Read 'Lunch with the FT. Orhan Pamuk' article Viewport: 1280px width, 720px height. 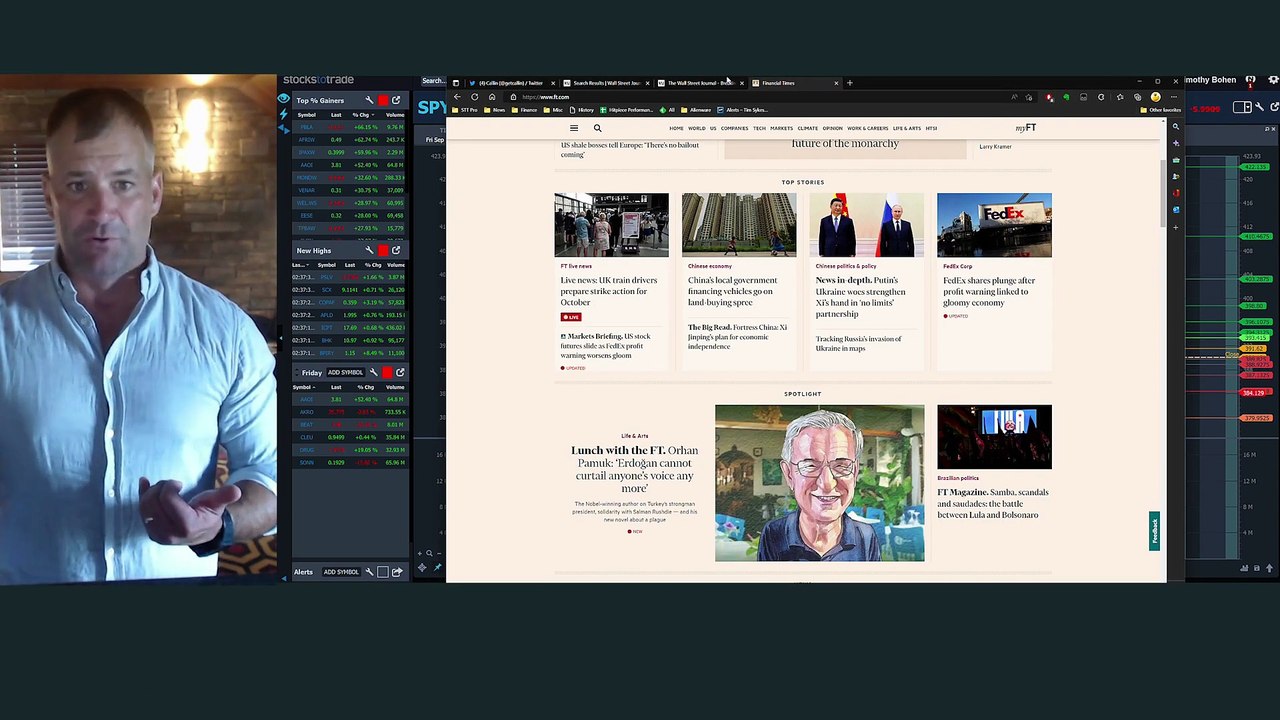point(634,469)
